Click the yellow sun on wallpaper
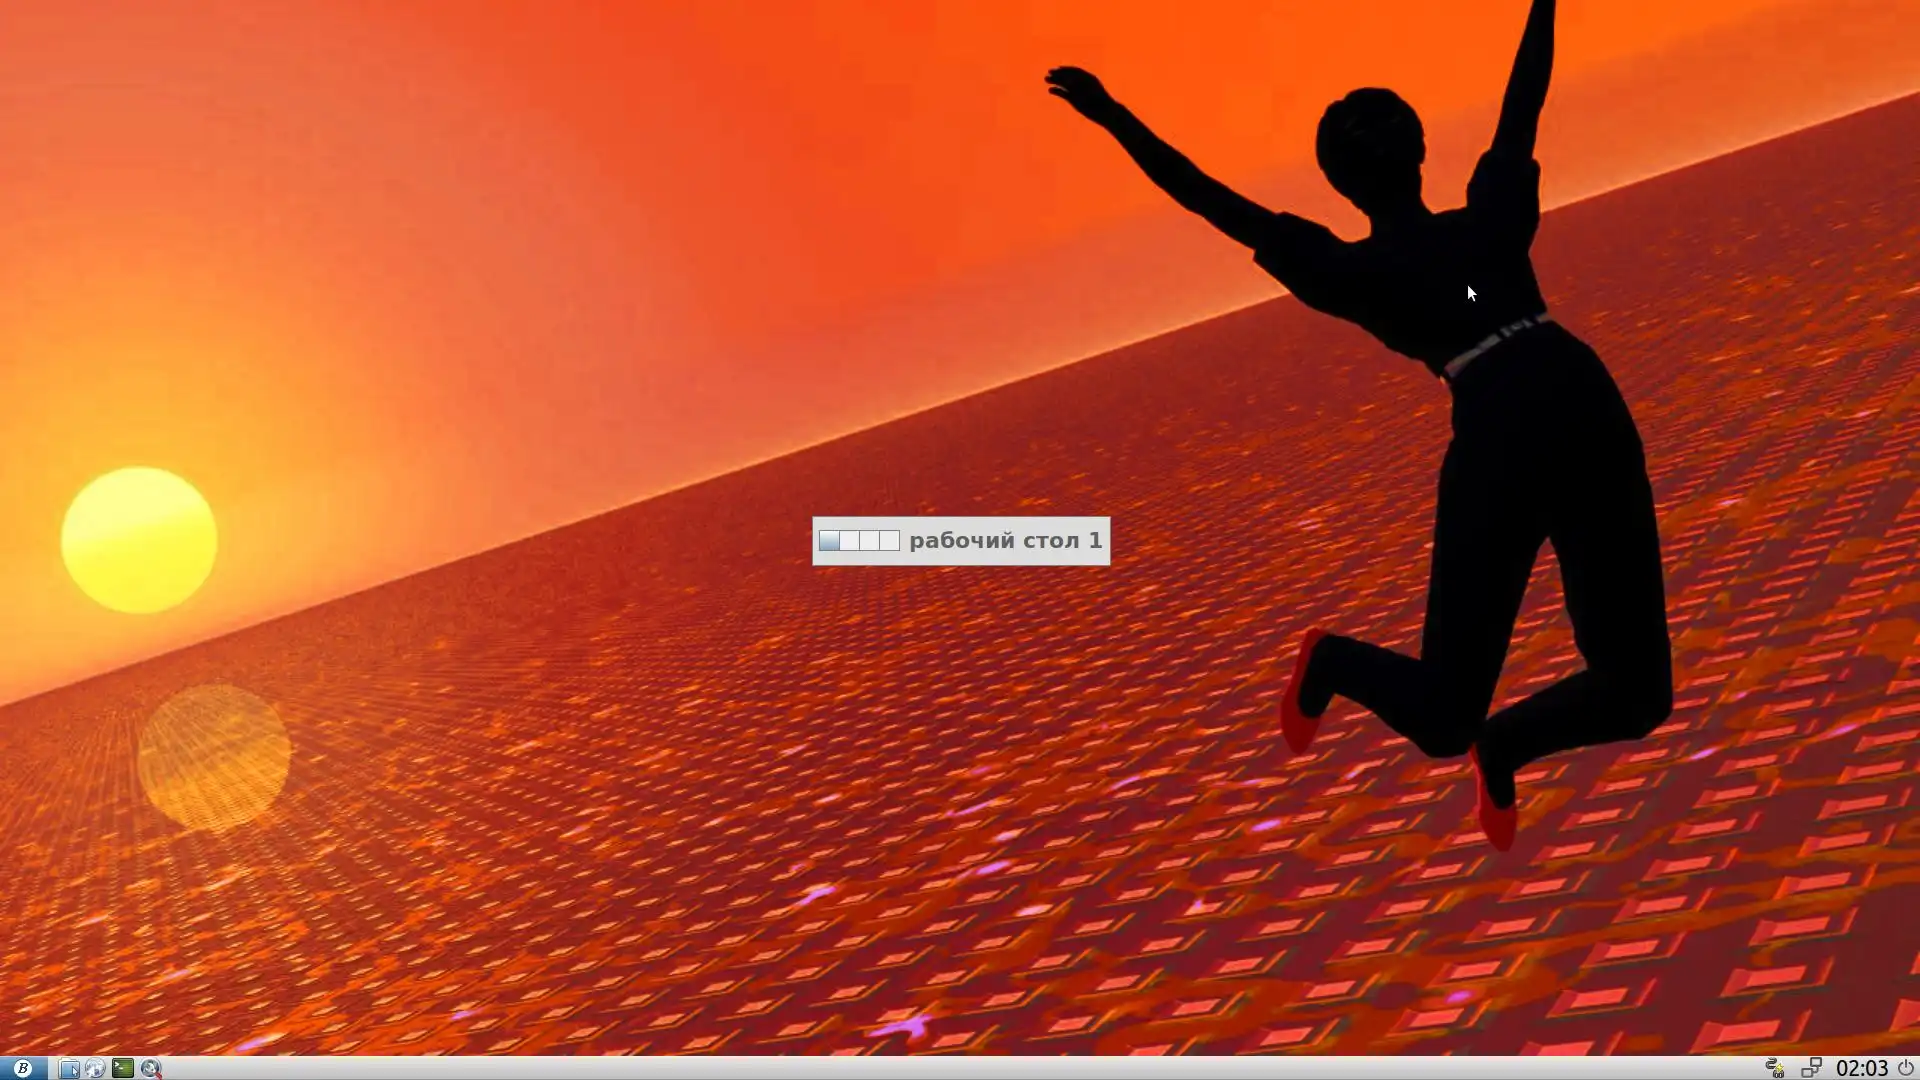This screenshot has width=1920, height=1080. [139, 540]
